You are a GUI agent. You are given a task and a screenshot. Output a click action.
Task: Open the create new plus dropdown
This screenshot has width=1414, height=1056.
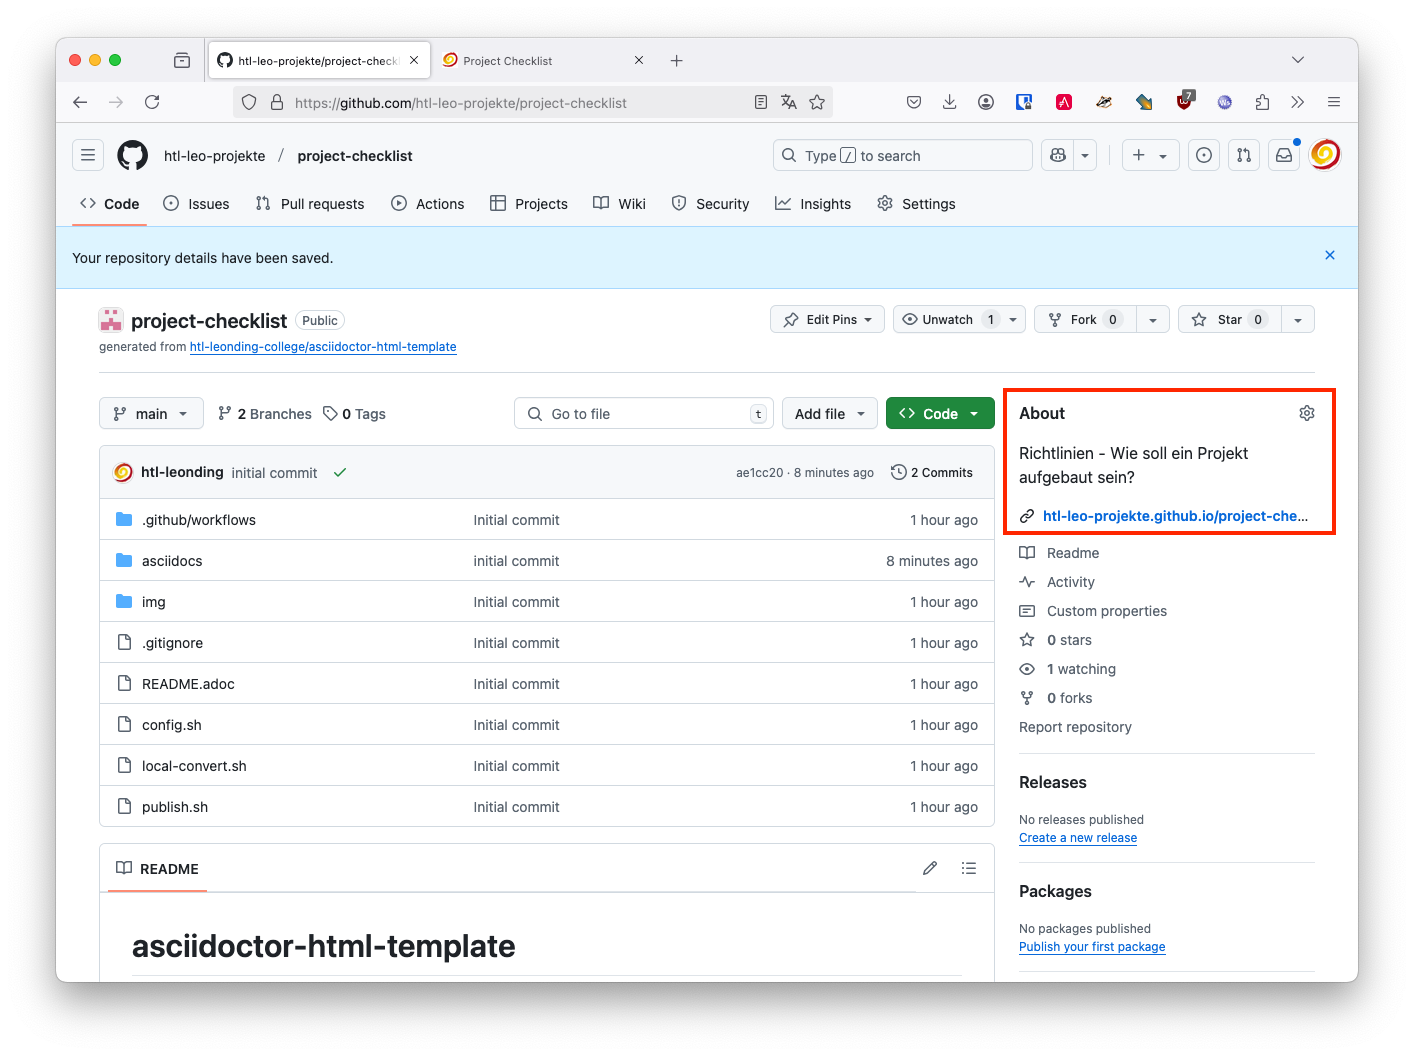pos(1150,155)
